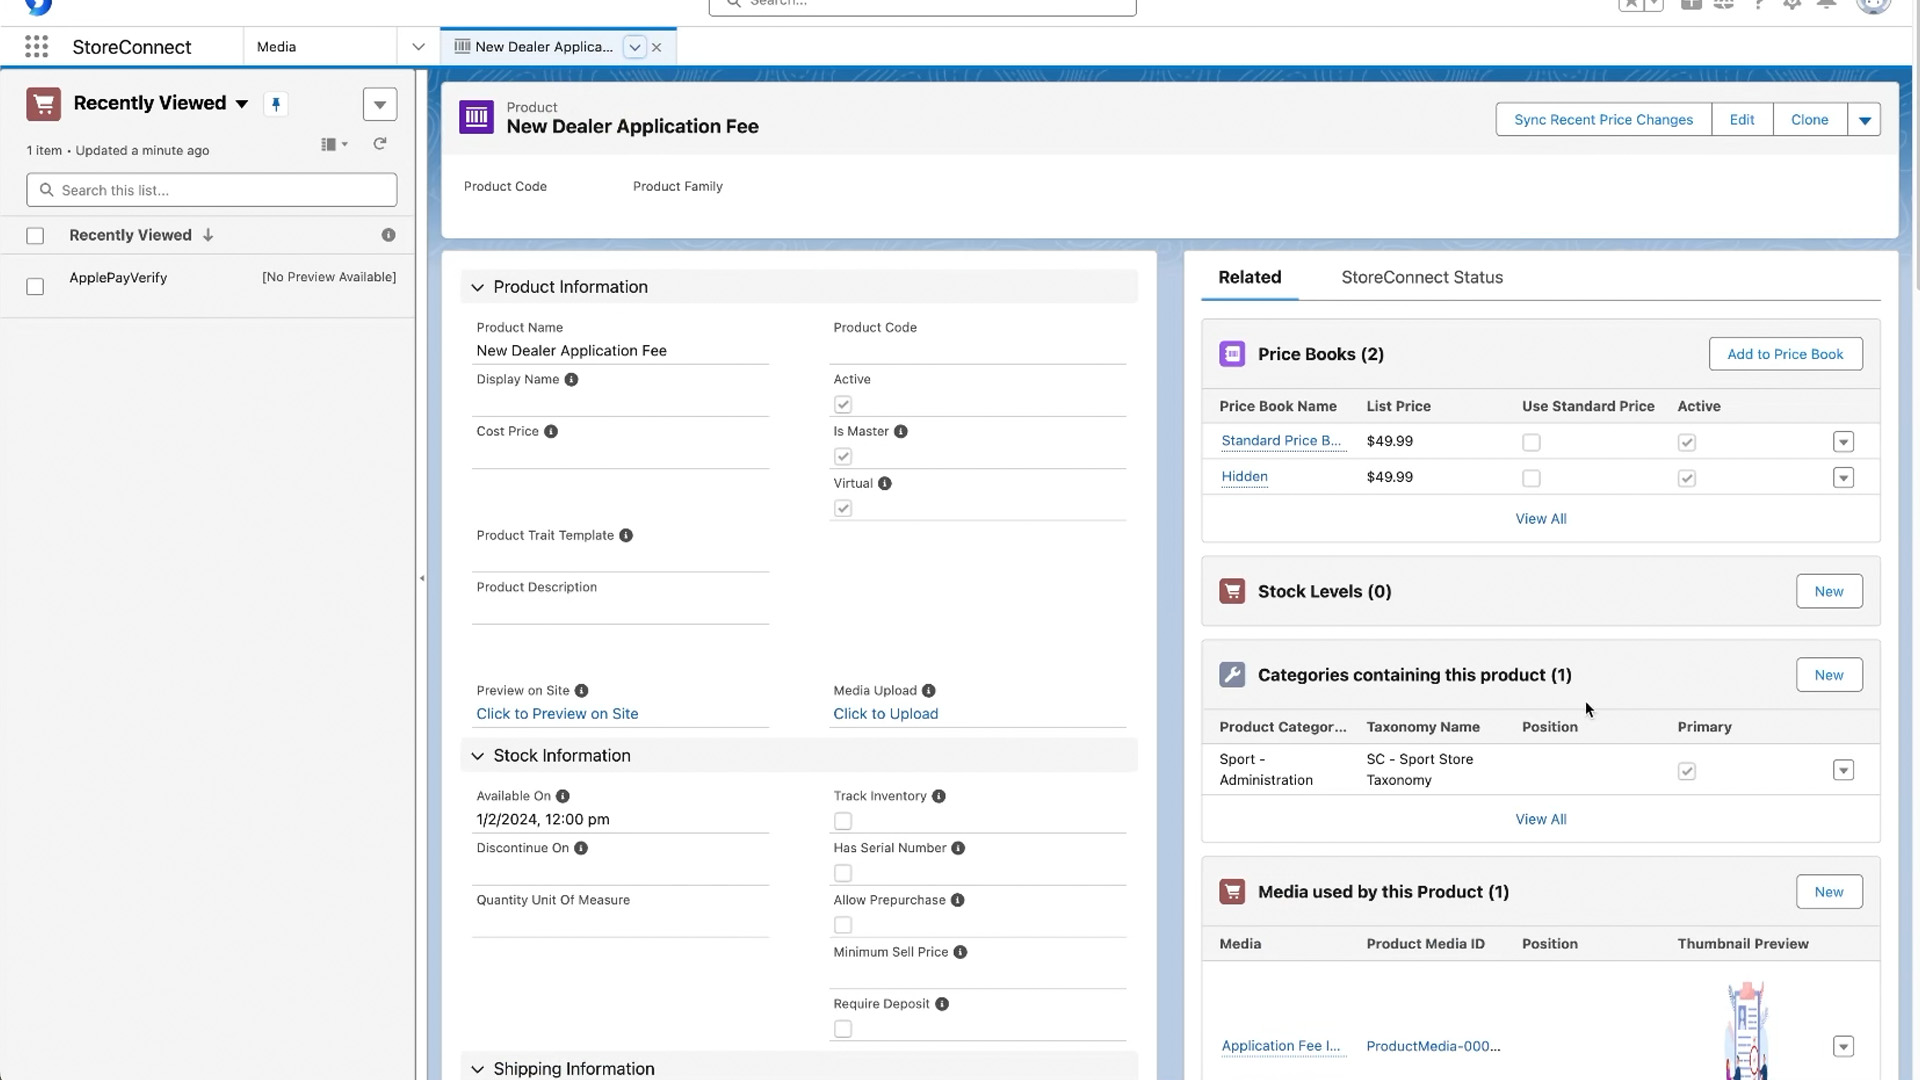Refresh the Recently Viewed list
This screenshot has width=1920, height=1080.
pos(380,144)
